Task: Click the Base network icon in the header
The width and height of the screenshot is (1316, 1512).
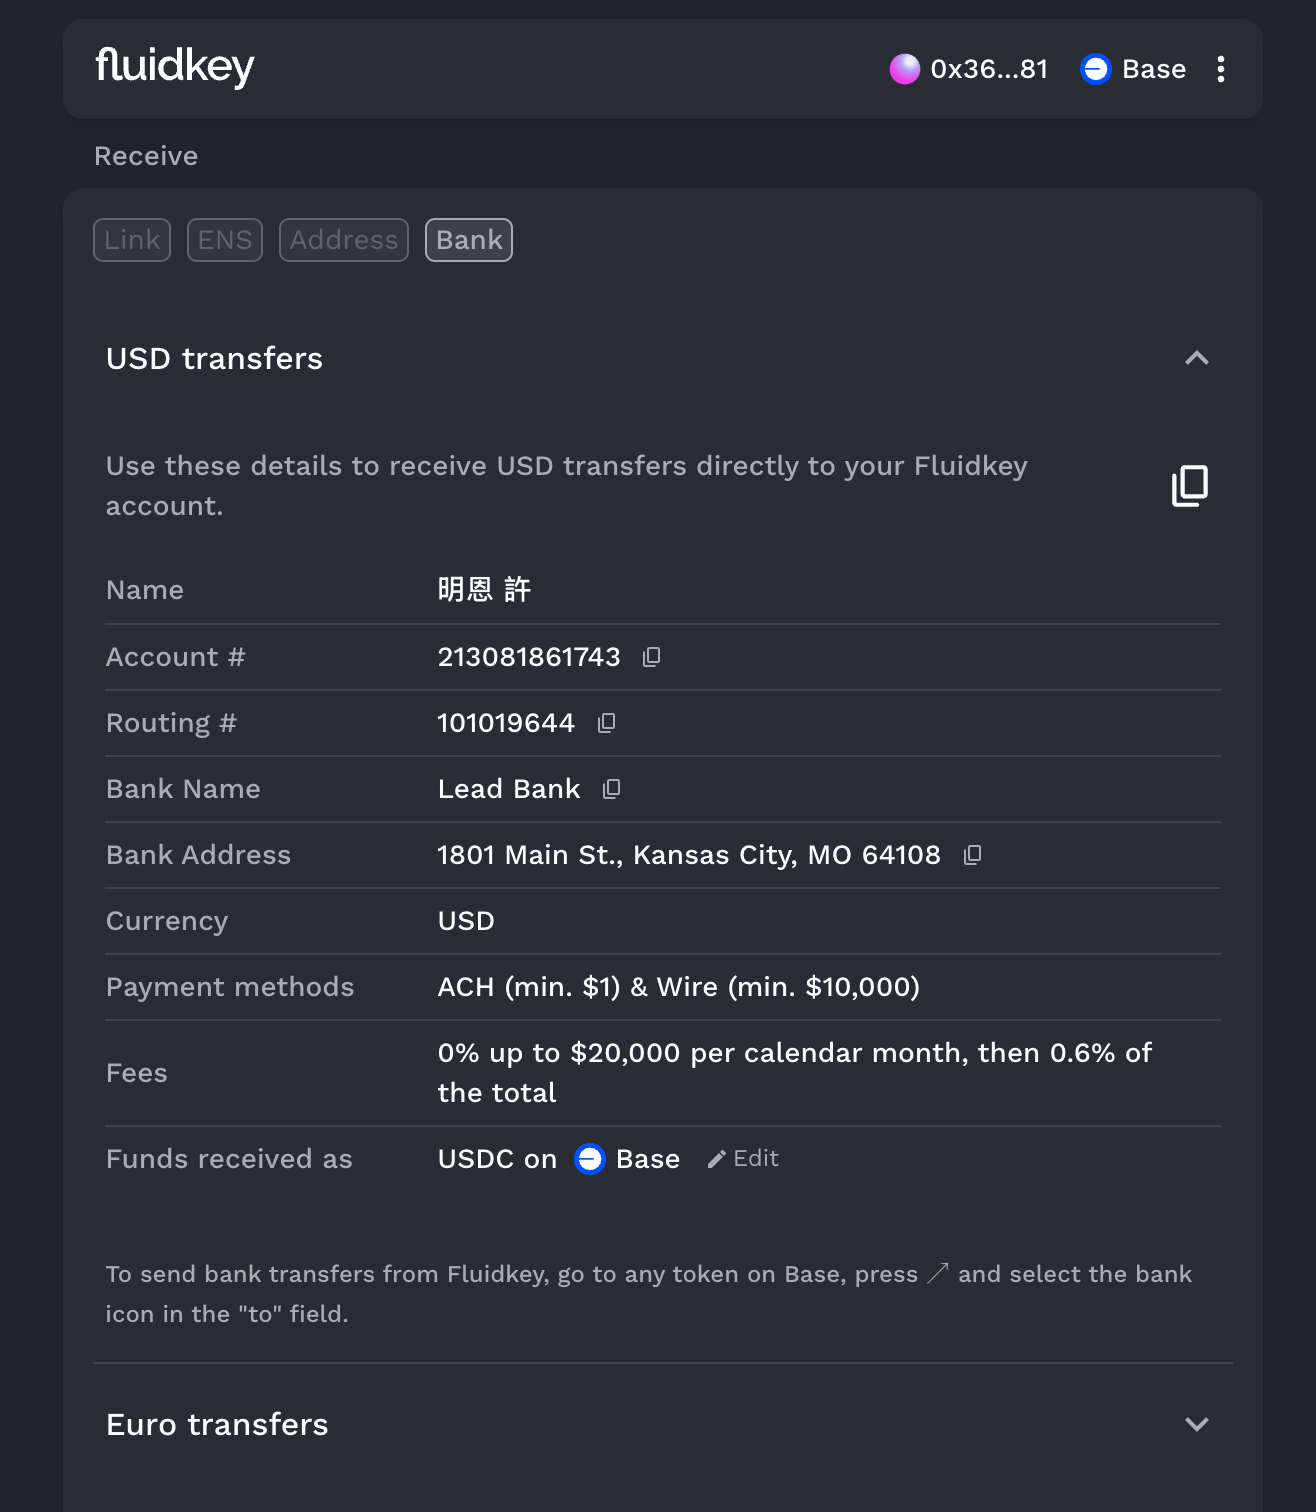Action: (1096, 69)
